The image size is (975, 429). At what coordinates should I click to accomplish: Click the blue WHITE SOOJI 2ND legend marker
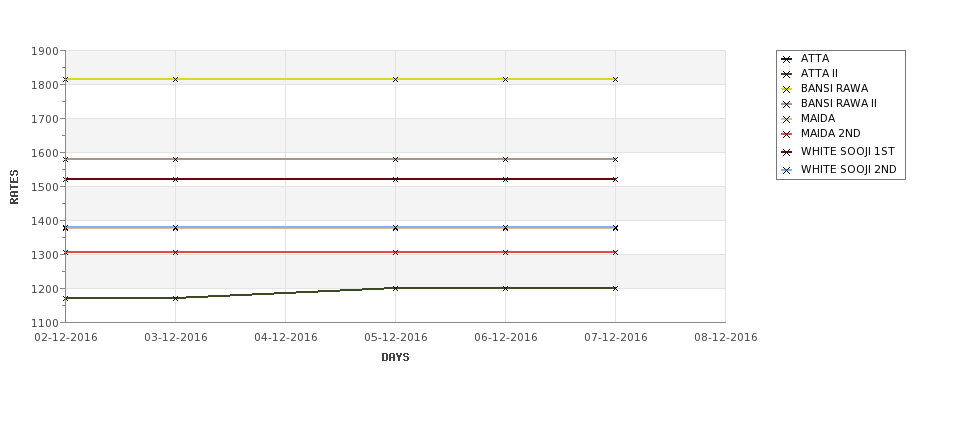point(787,170)
